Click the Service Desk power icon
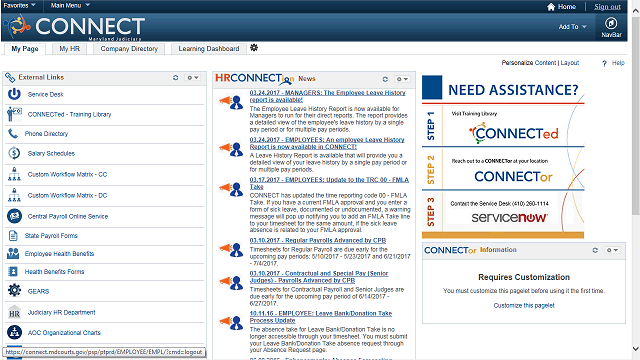Image resolution: width=640 pixels, height=360 pixels. point(14,94)
